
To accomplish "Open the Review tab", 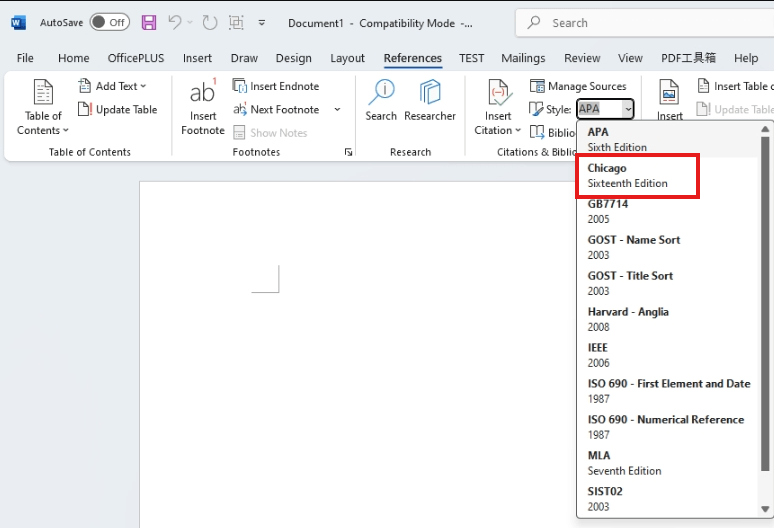I will click(x=582, y=58).
